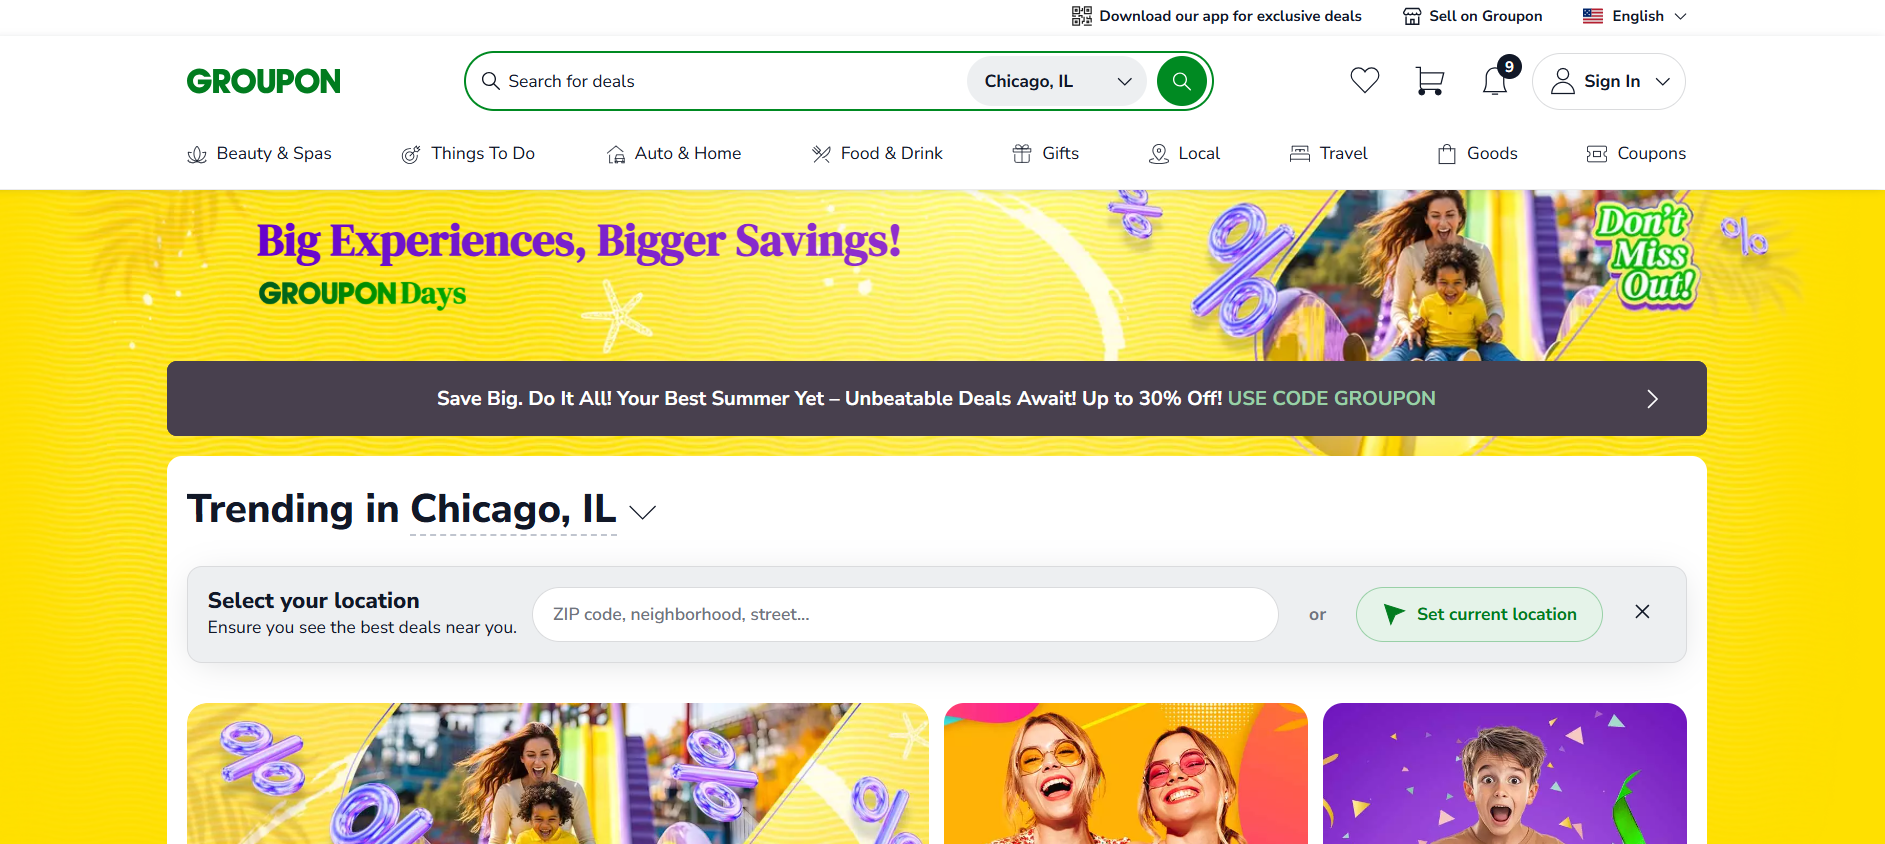Click the QR code download app icon
The height and width of the screenshot is (844, 1885).
(1081, 16)
